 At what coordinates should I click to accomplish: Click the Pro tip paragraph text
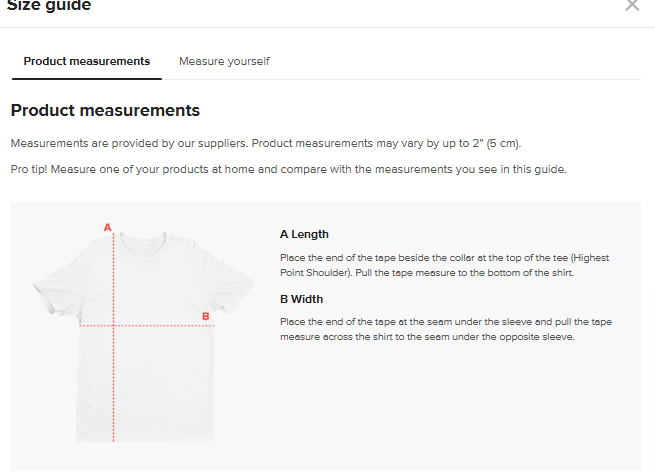288,169
